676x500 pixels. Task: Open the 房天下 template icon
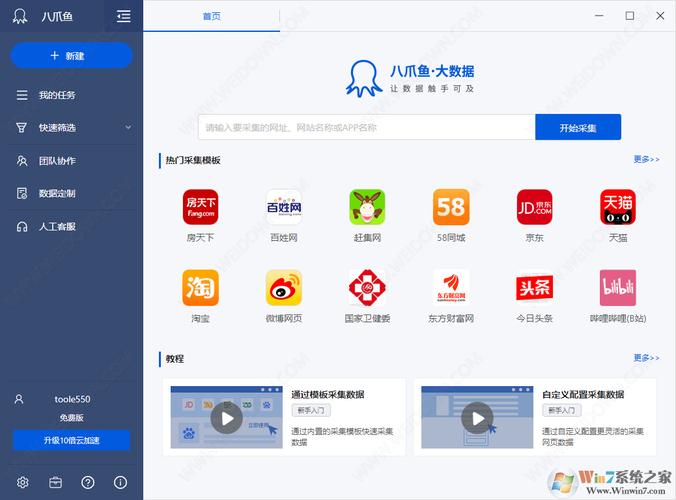tap(200, 207)
